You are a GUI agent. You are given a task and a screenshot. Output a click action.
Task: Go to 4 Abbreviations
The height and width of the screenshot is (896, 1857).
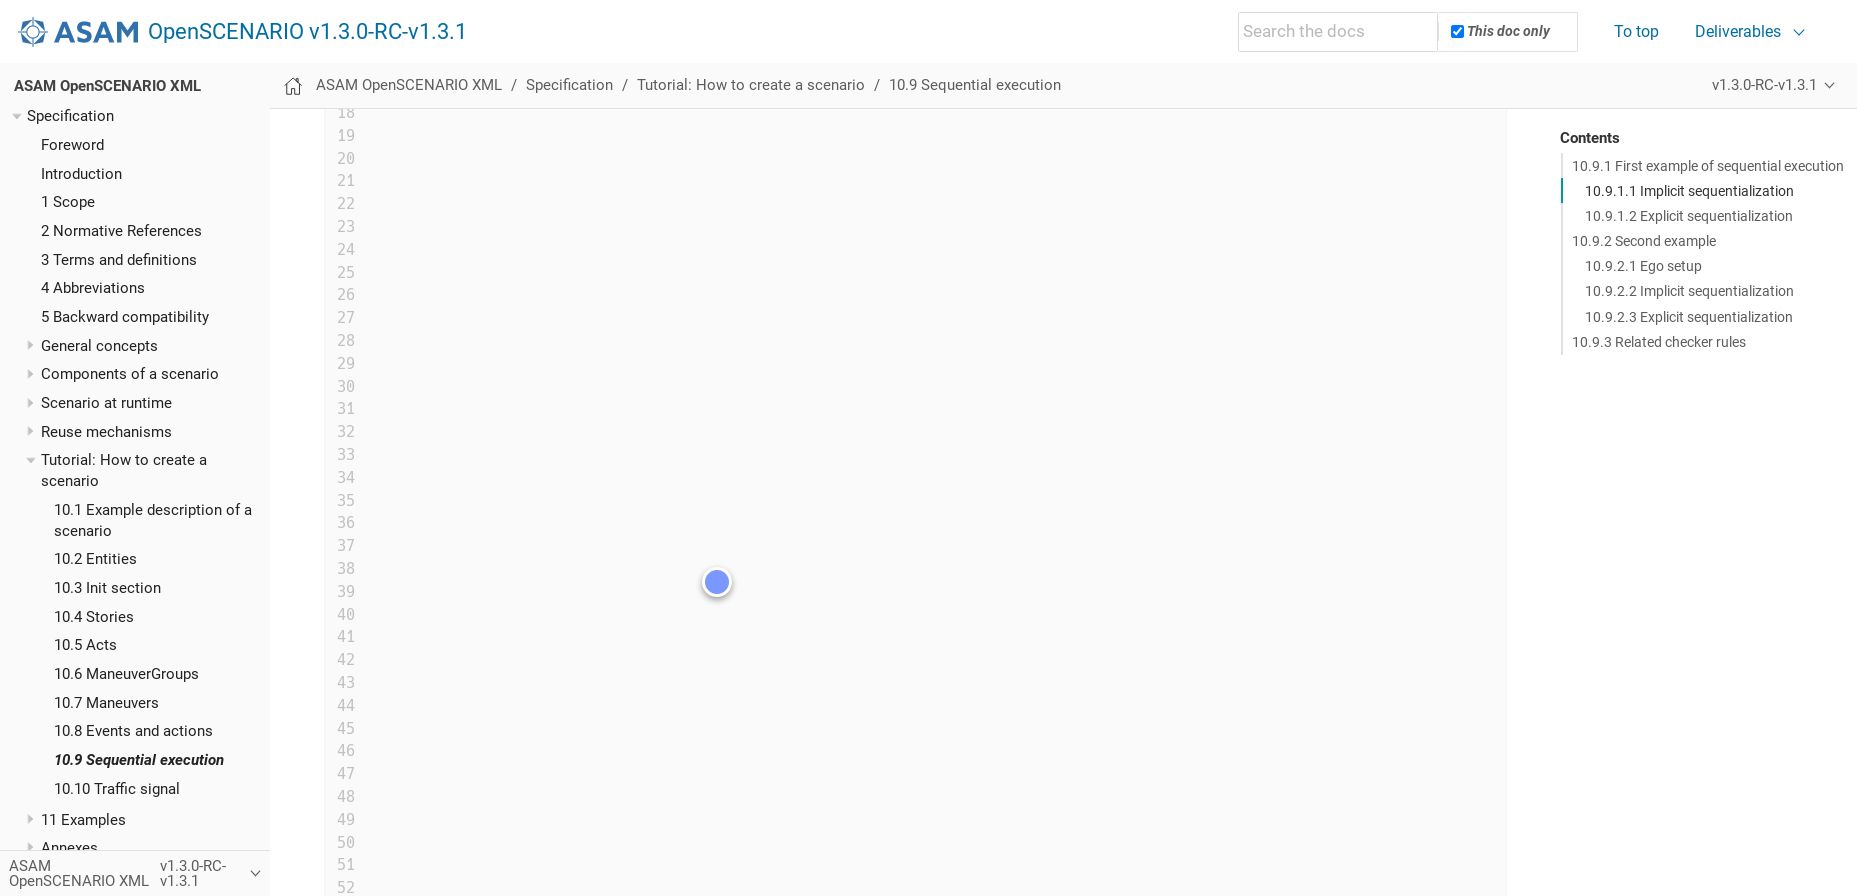point(93,288)
